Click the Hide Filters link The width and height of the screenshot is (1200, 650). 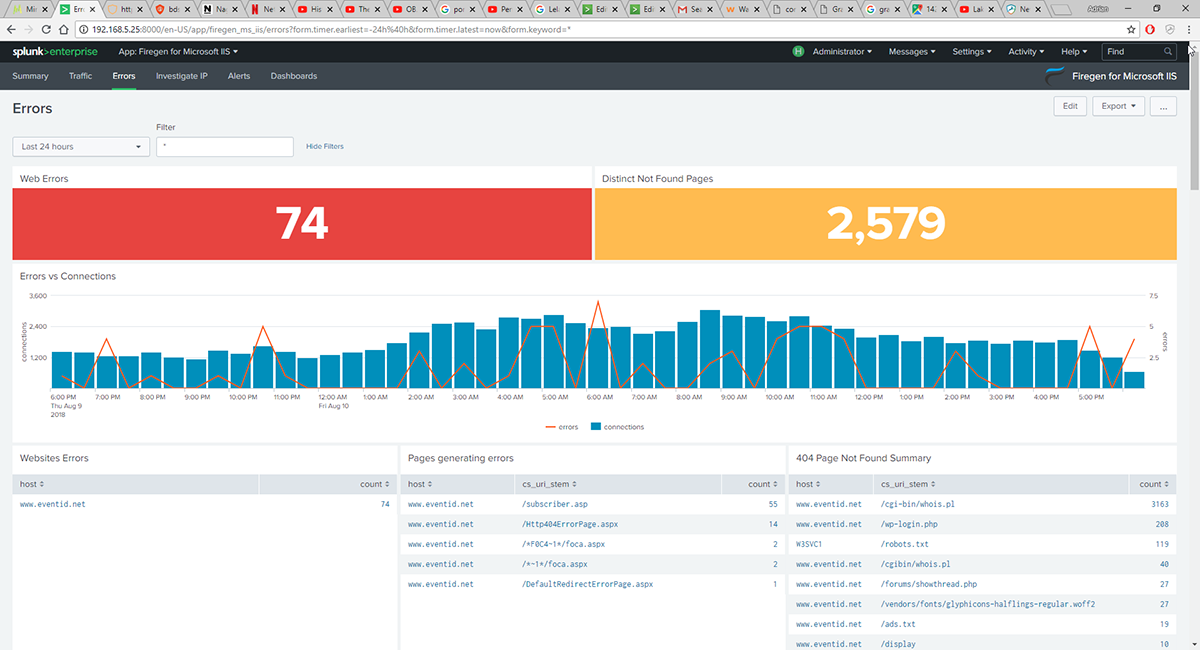coord(324,147)
